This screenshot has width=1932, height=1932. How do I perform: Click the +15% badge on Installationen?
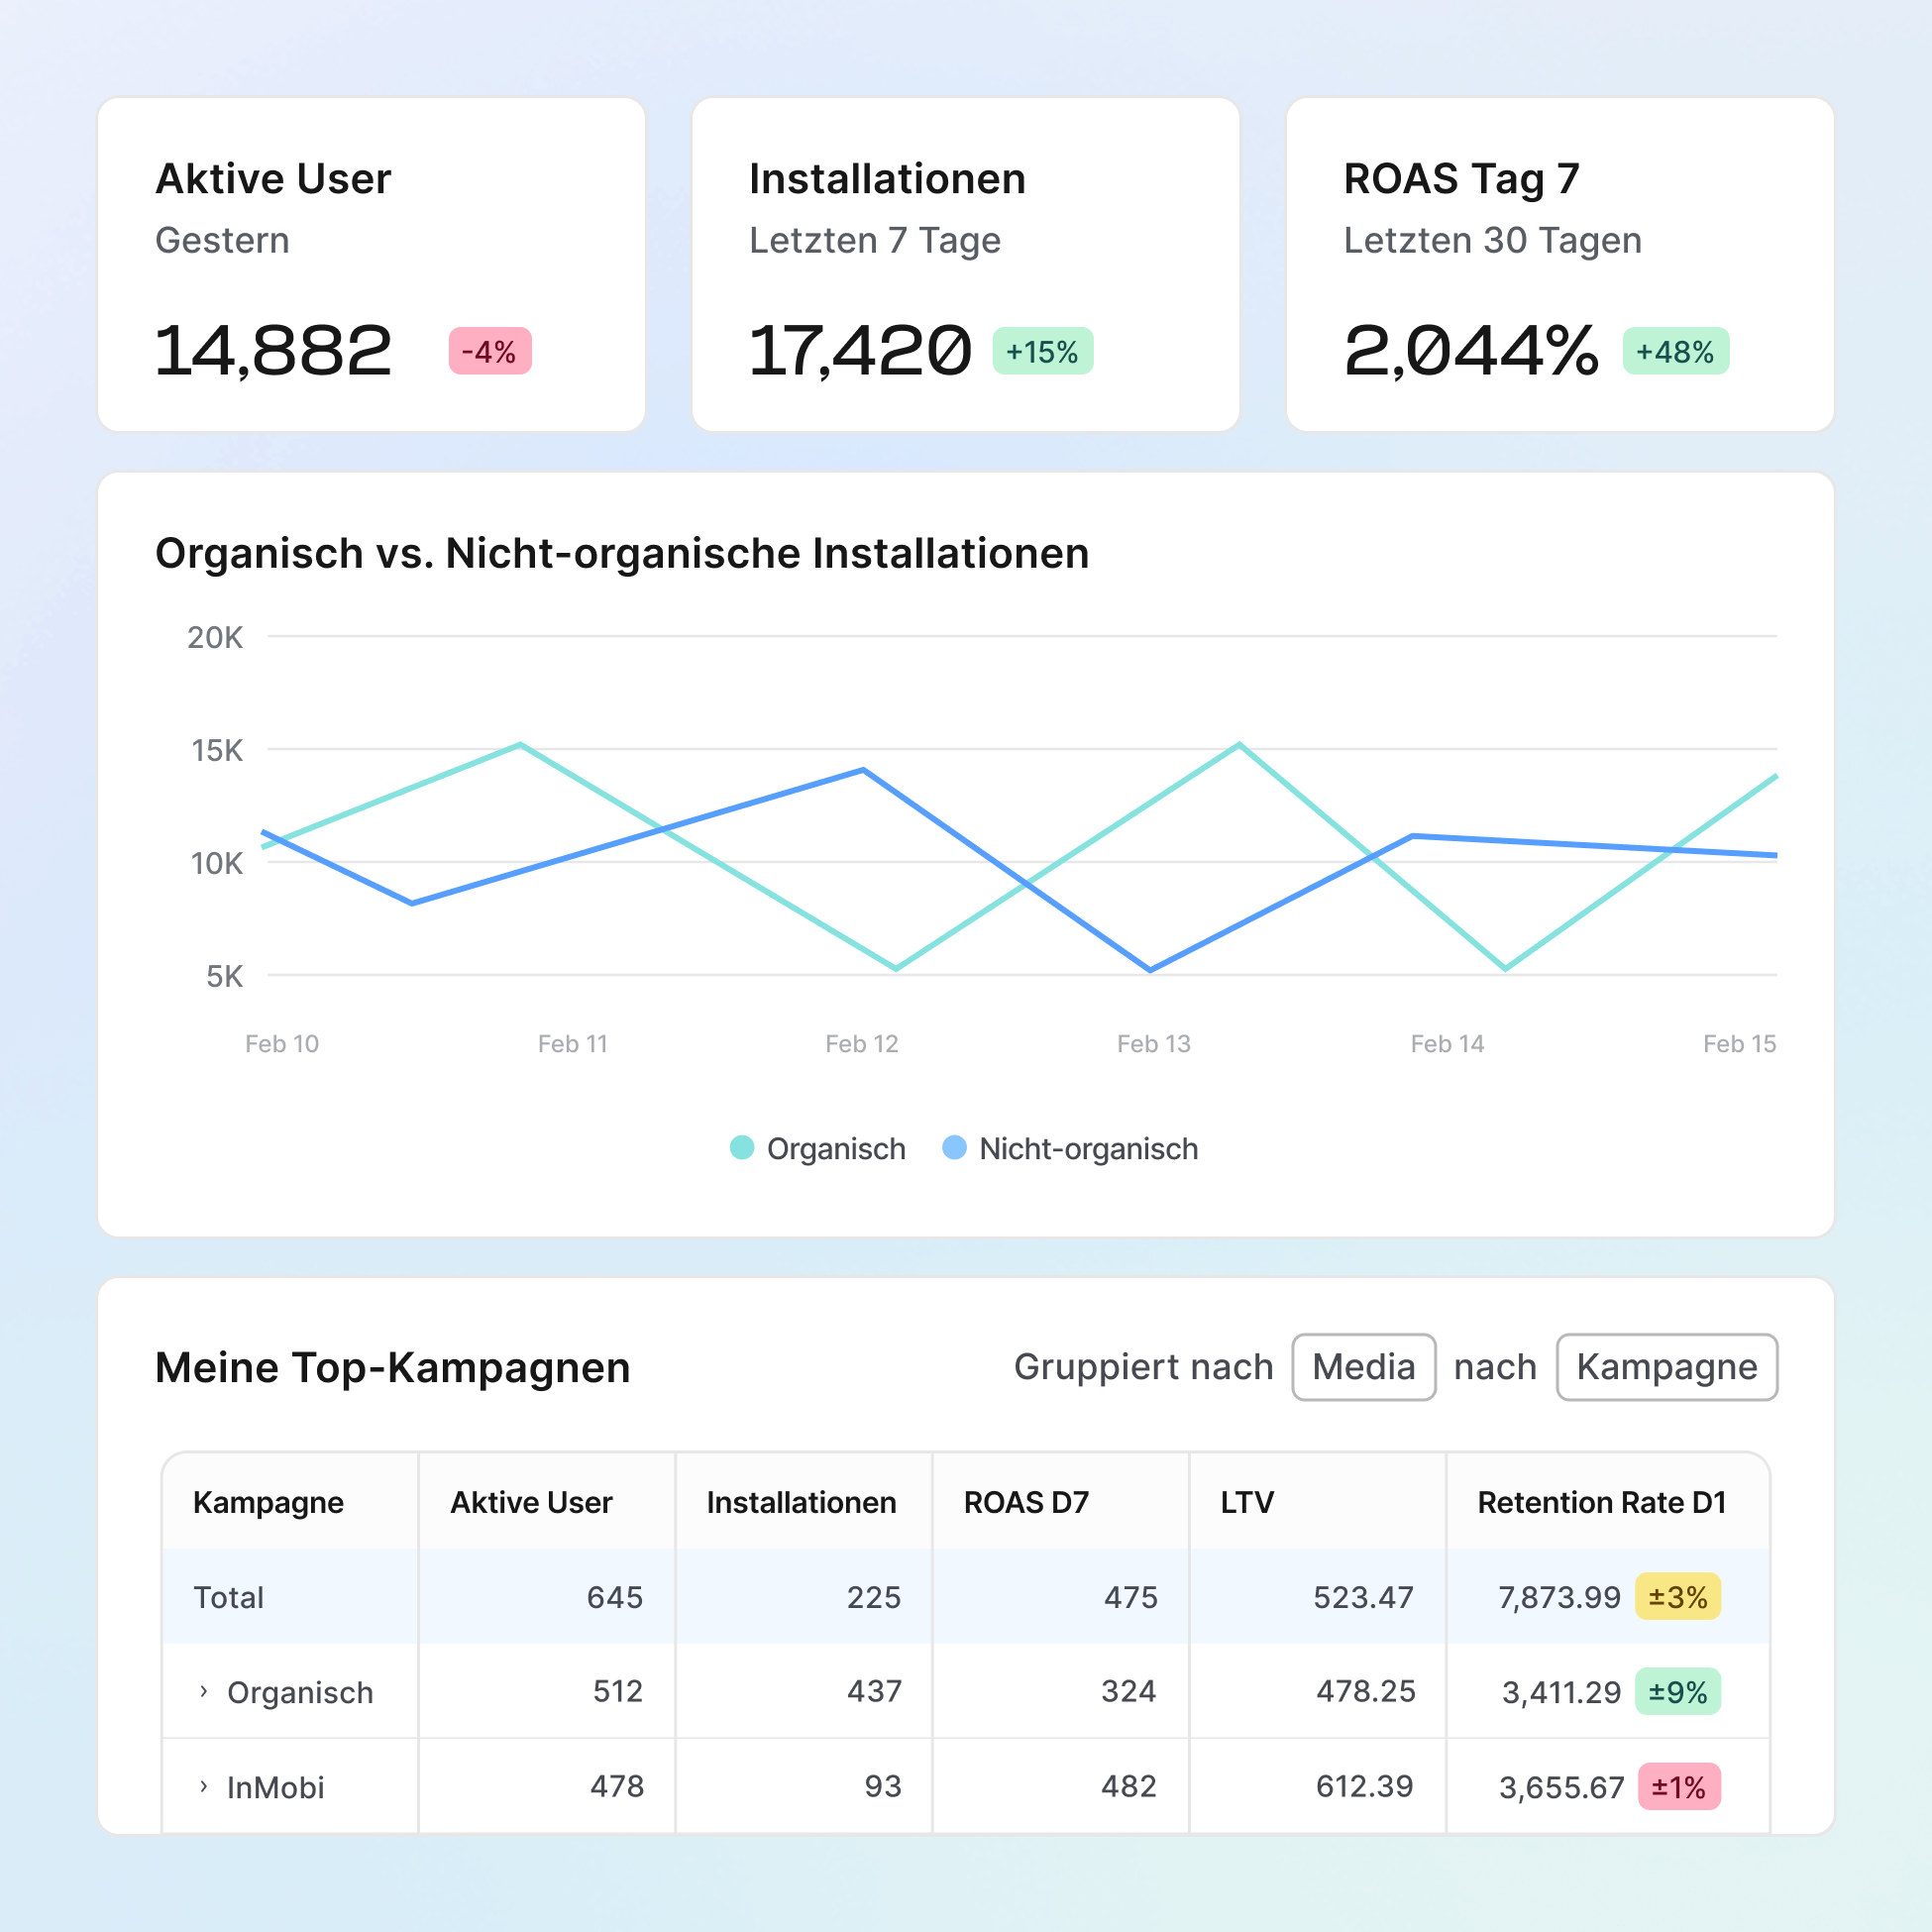point(1042,351)
